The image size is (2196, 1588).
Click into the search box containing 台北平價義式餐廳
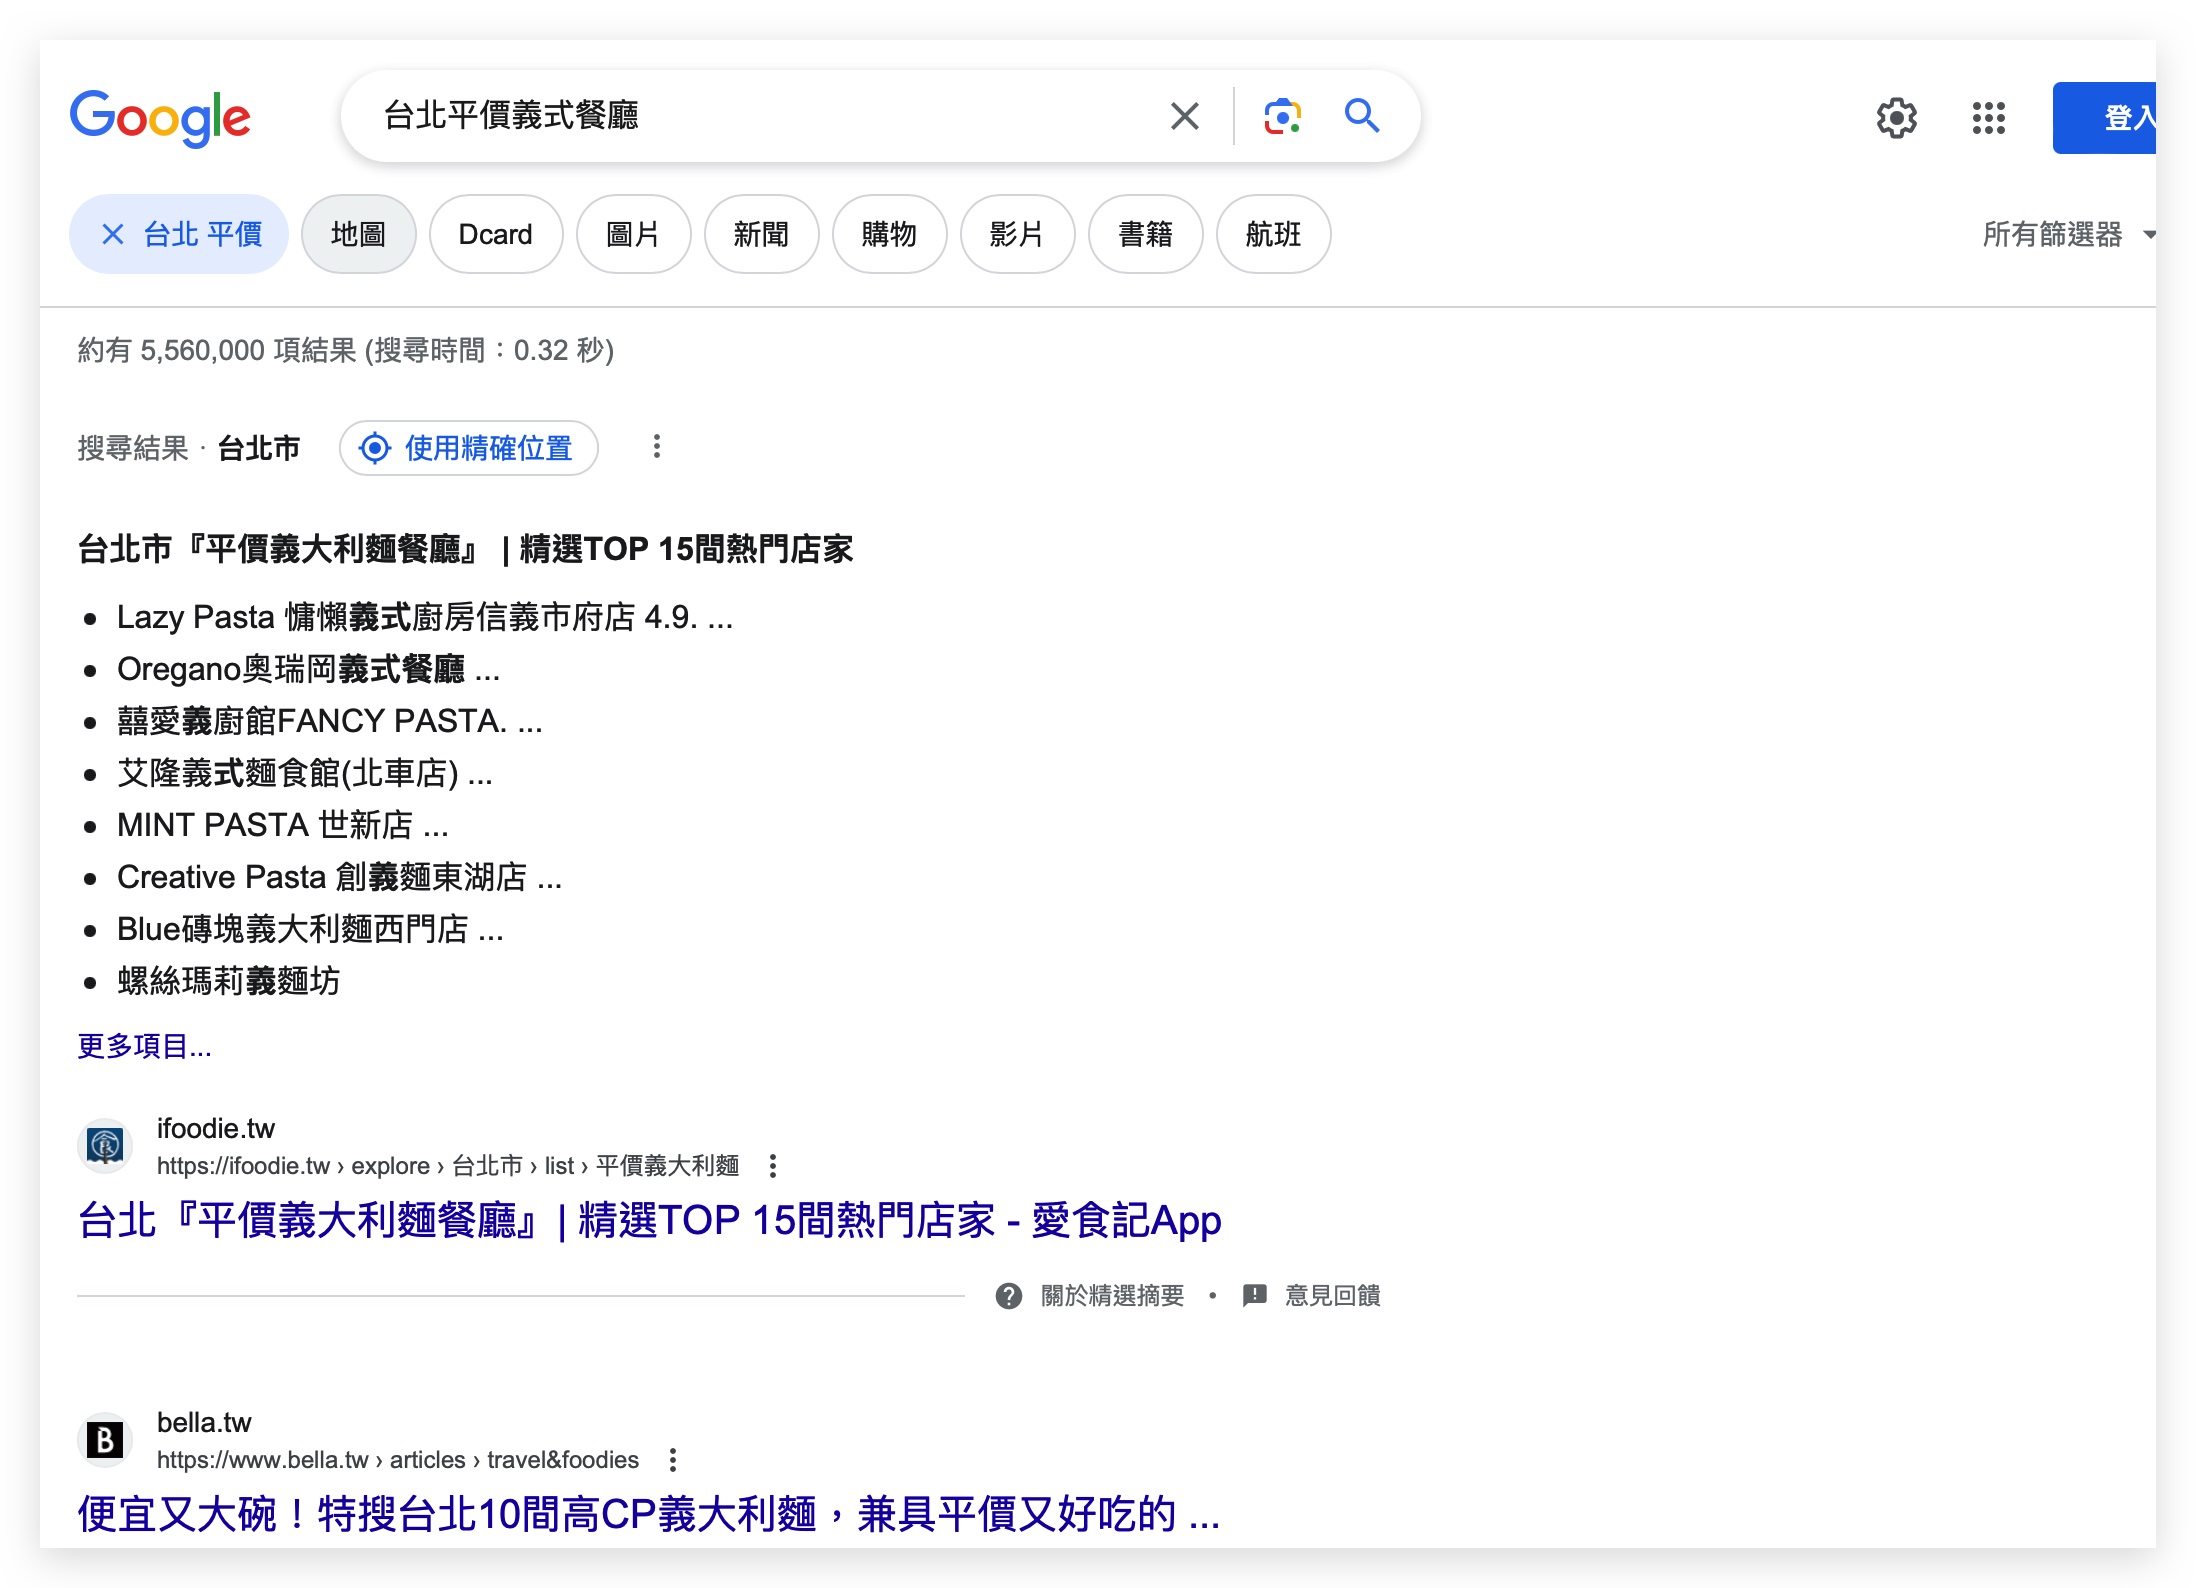760,116
